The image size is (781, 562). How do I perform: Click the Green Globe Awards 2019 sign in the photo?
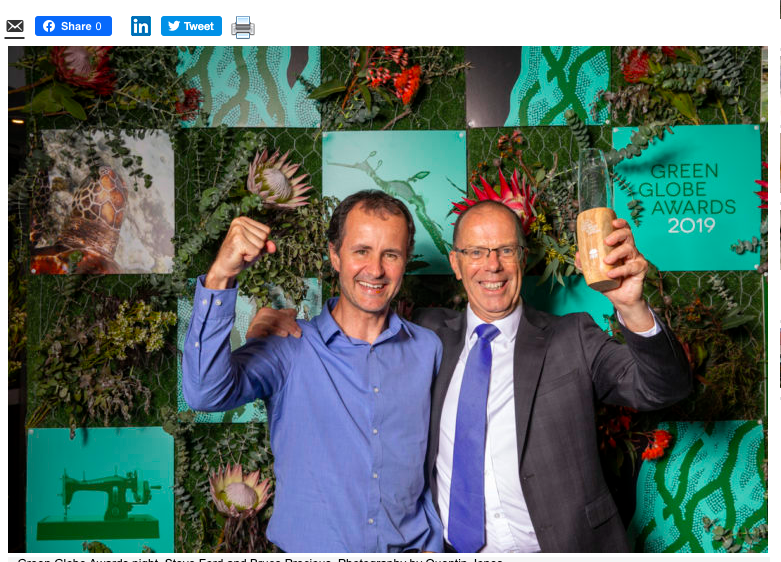[x=686, y=198]
